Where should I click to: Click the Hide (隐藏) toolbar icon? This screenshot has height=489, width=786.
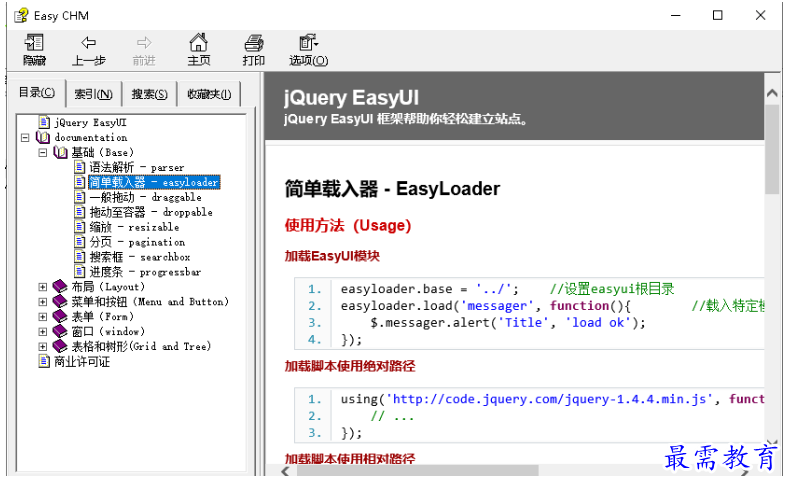[35, 43]
